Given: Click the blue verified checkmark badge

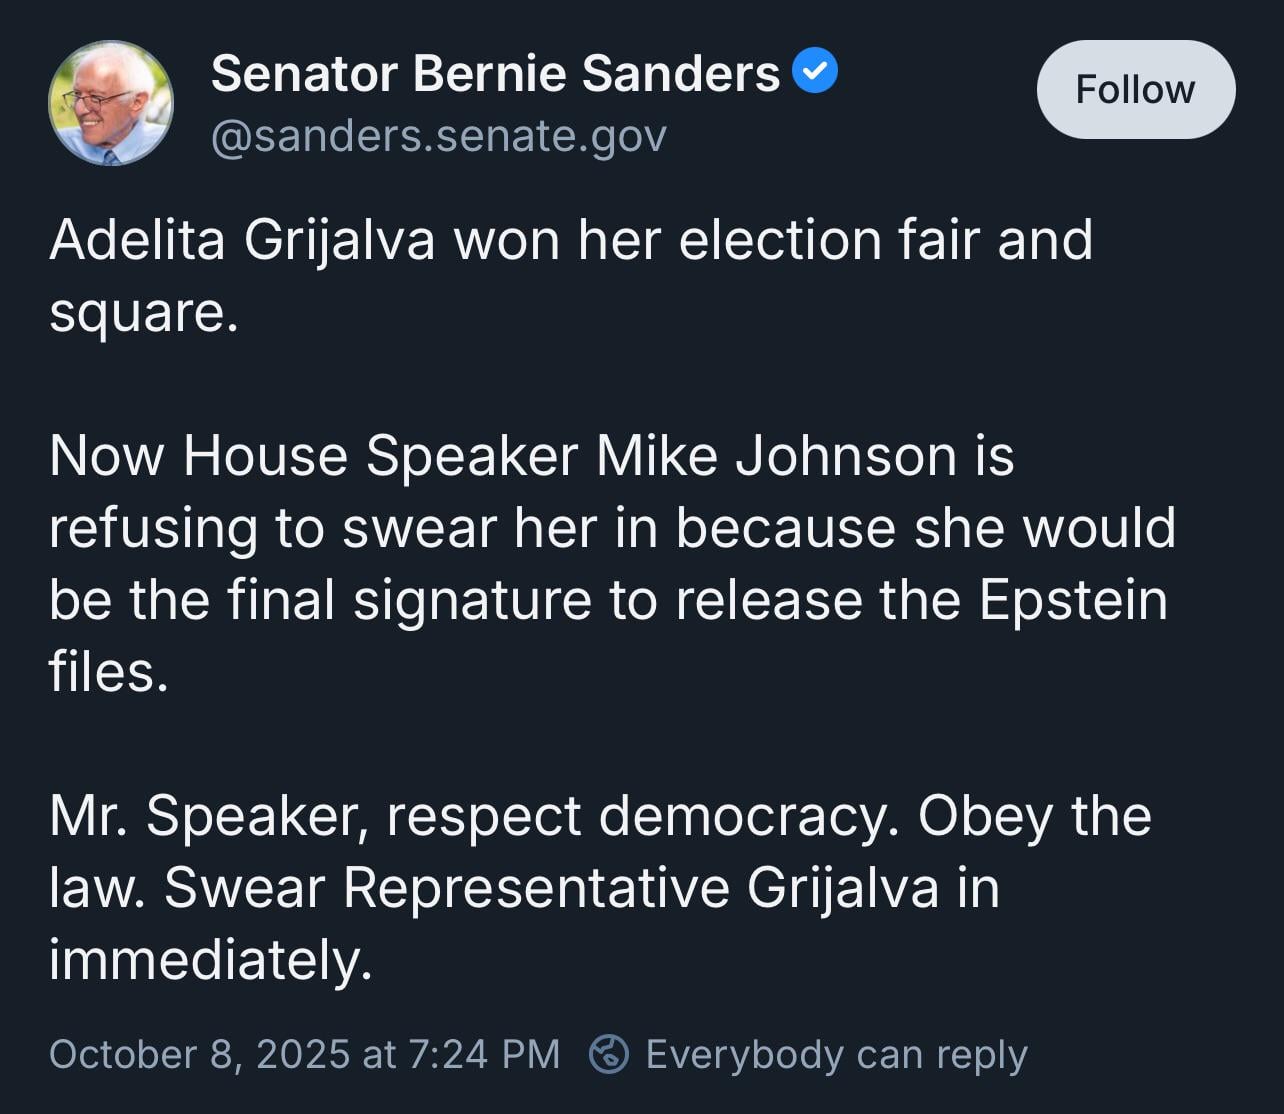Looking at the screenshot, I should (815, 72).
